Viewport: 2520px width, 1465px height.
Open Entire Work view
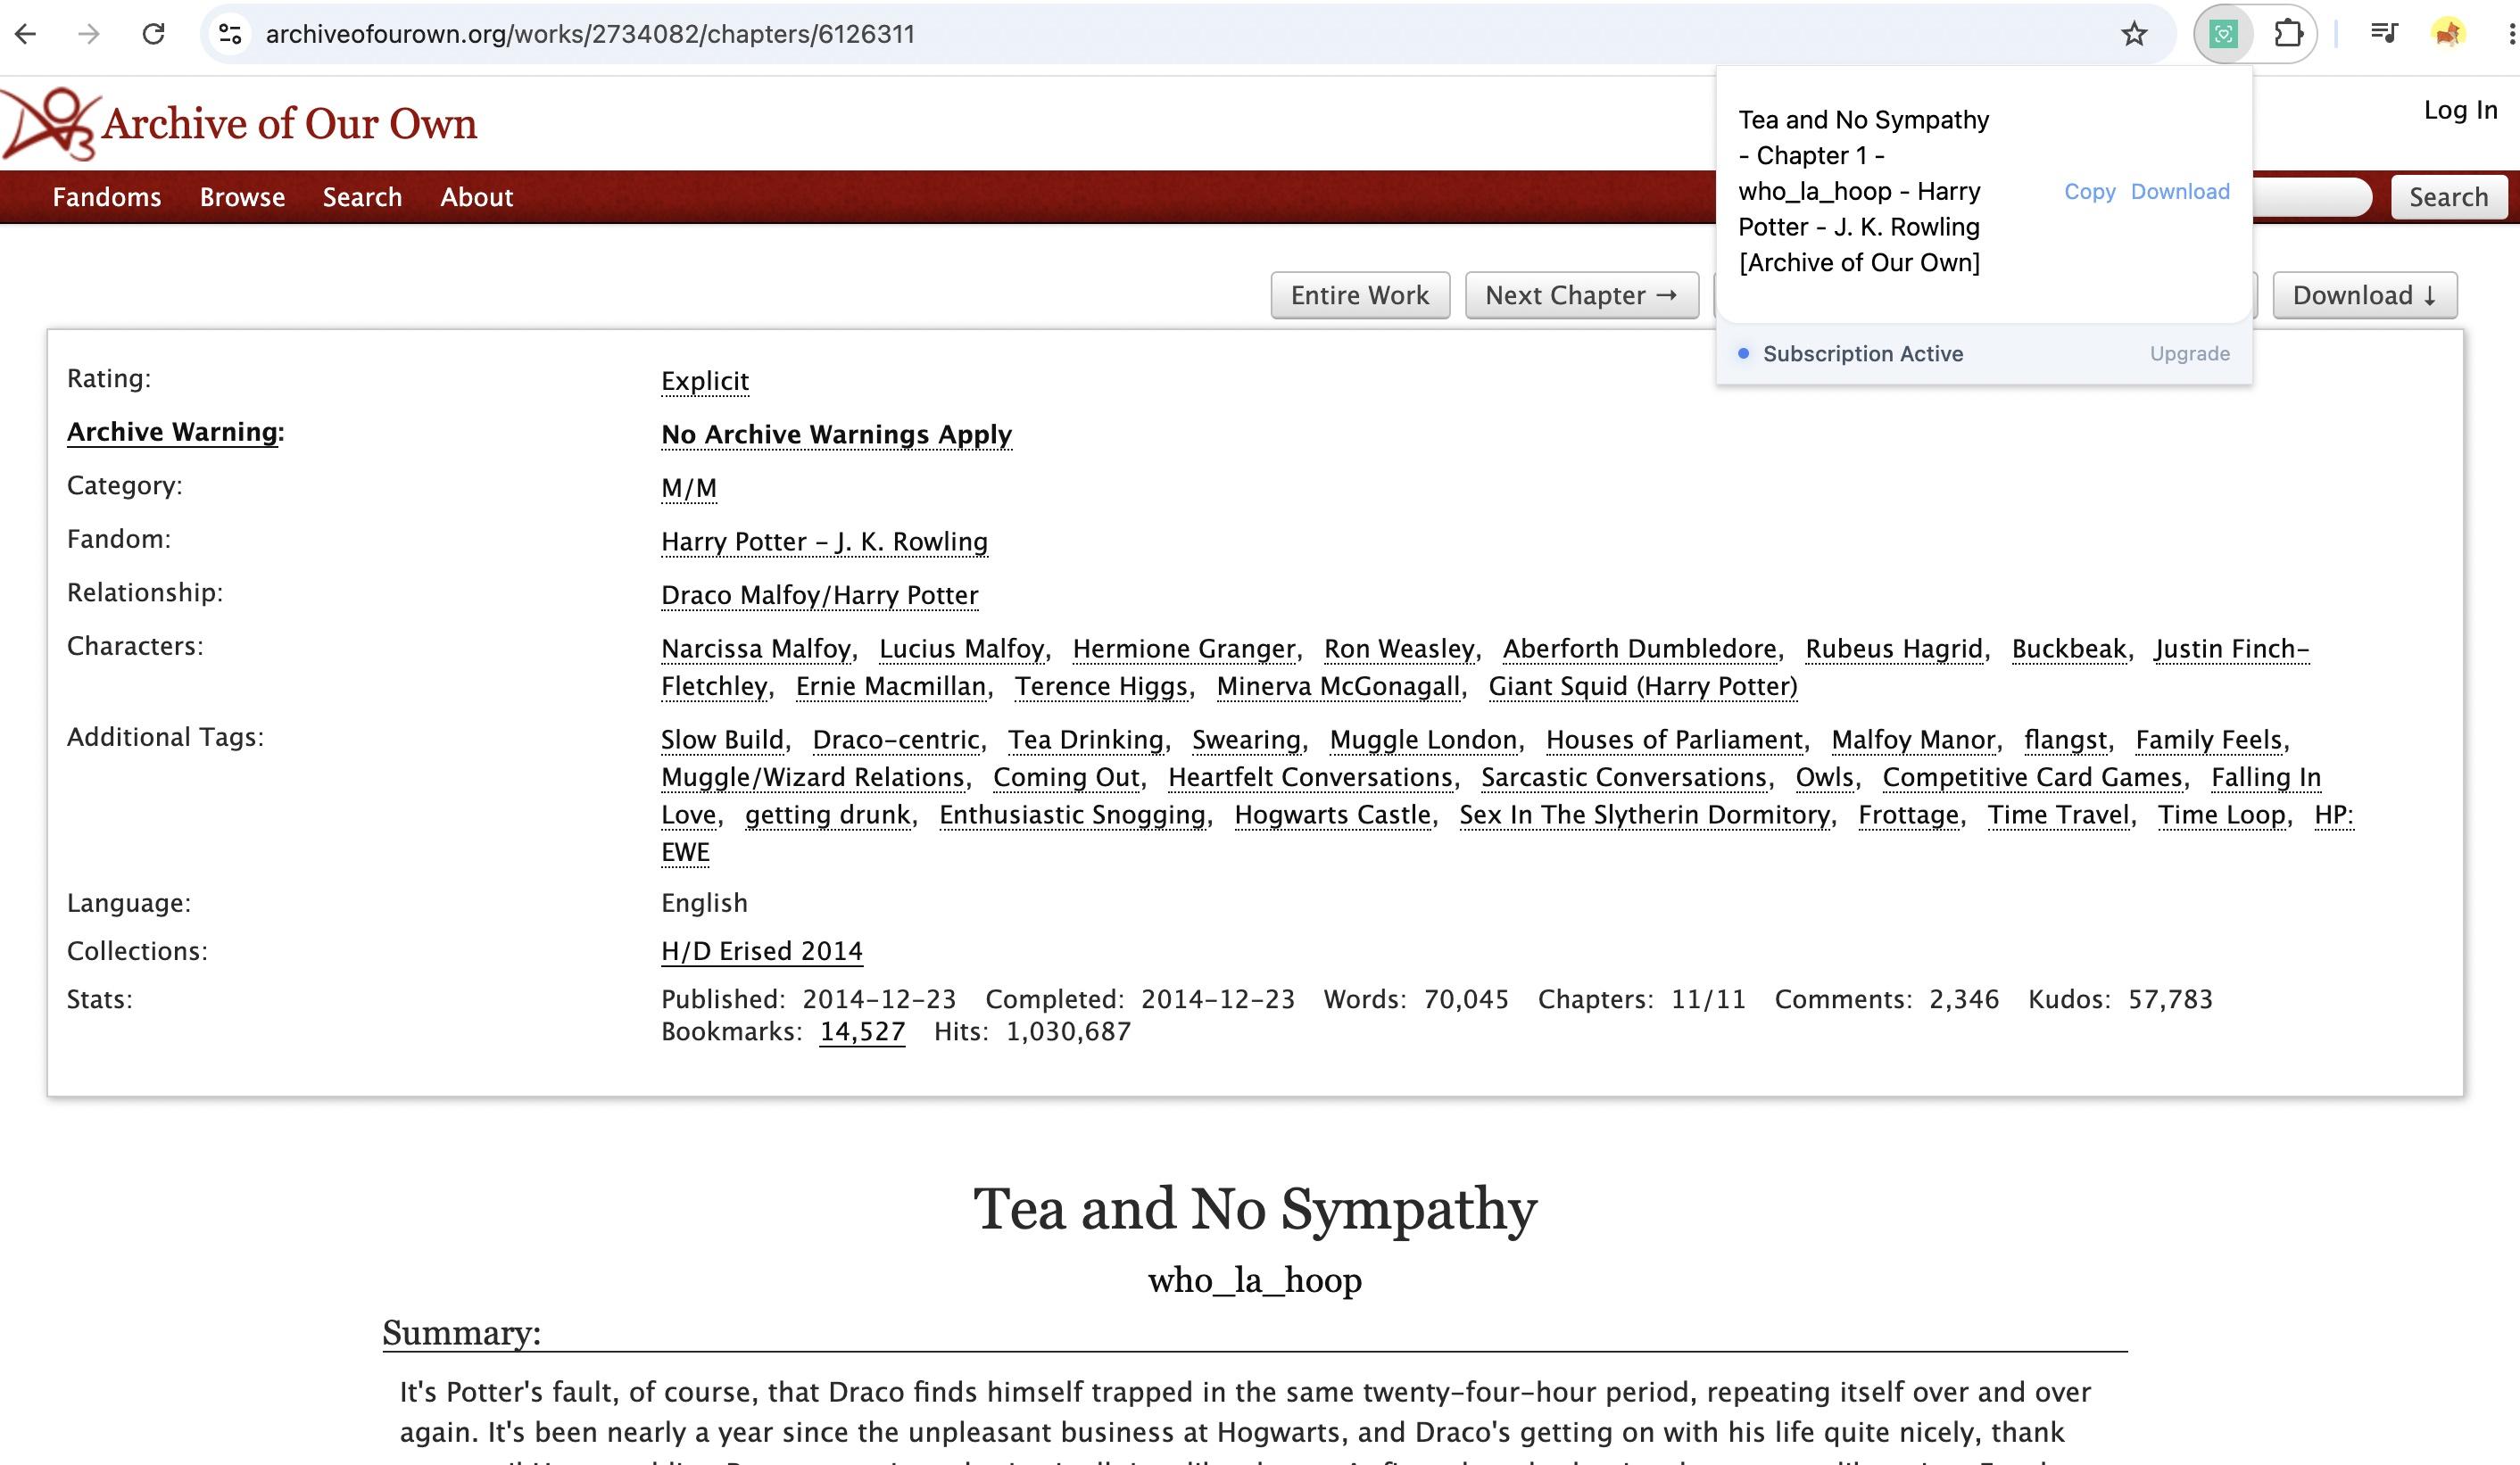click(1360, 295)
